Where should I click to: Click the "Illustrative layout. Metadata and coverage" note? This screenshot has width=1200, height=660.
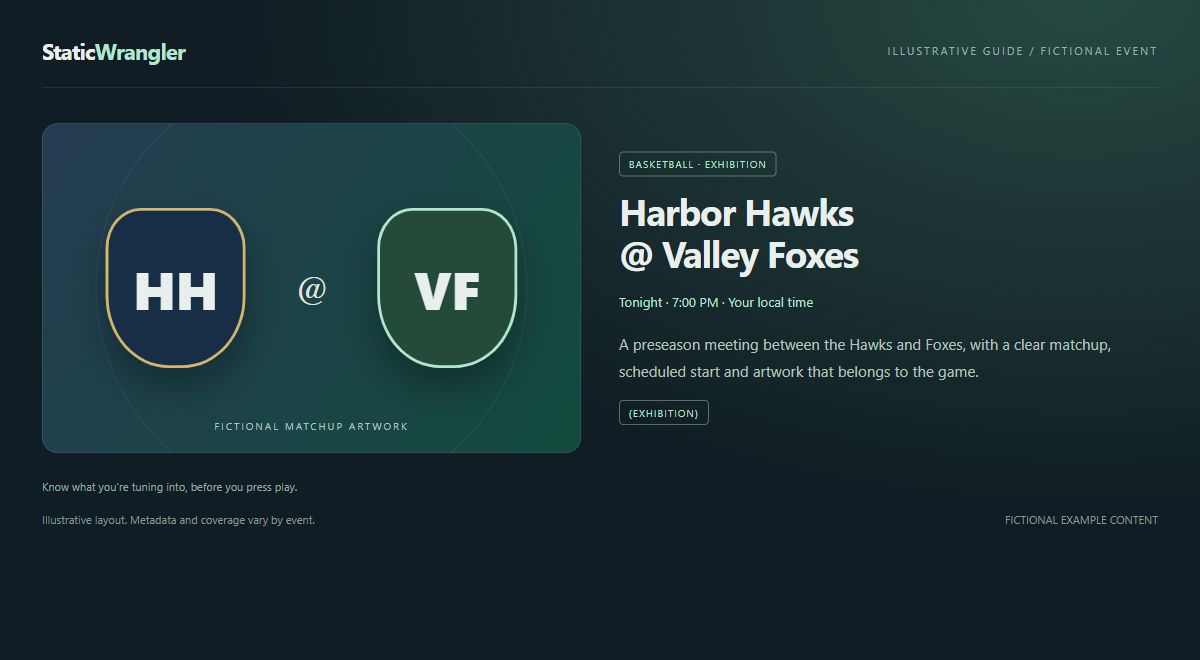178,520
